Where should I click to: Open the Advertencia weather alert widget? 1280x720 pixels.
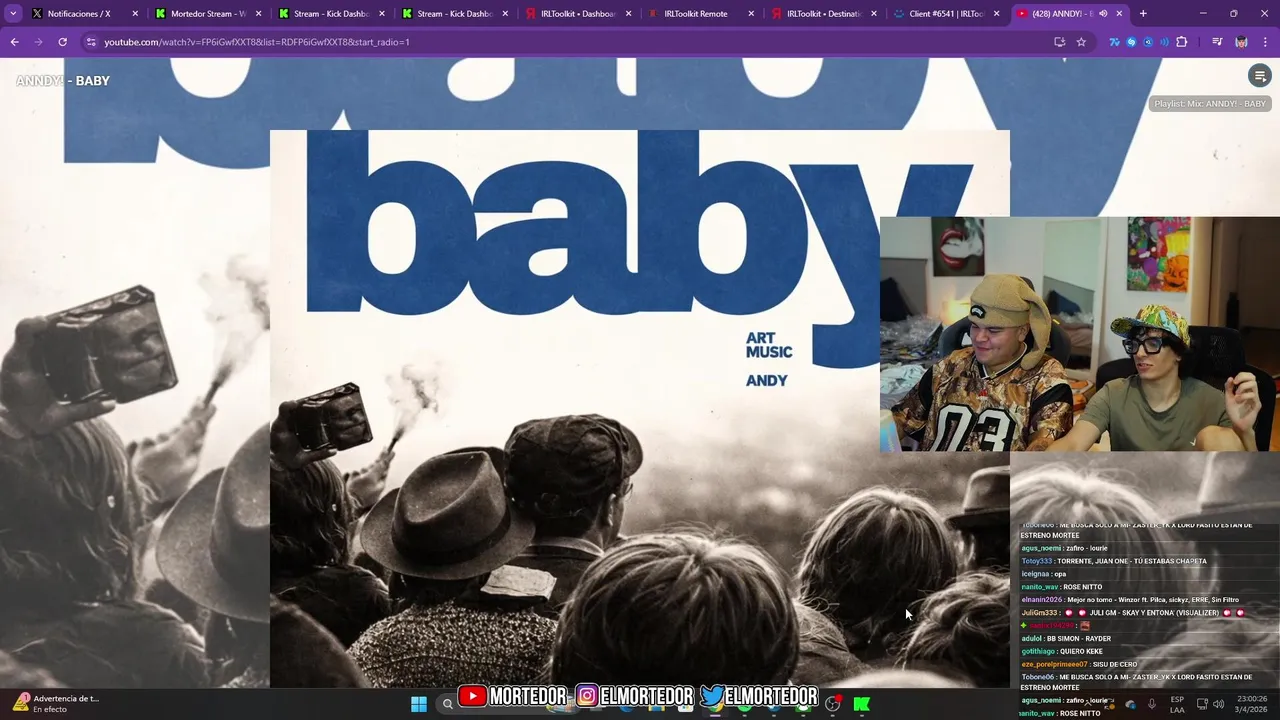tap(55, 703)
